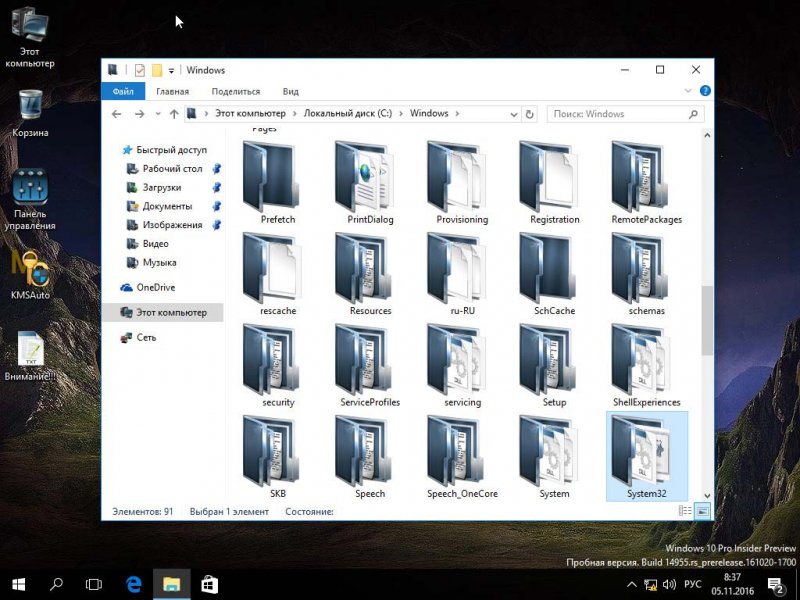This screenshot has height=600, width=800.
Task: Click the volume icon in system tray
Action: pyautogui.click(x=669, y=585)
